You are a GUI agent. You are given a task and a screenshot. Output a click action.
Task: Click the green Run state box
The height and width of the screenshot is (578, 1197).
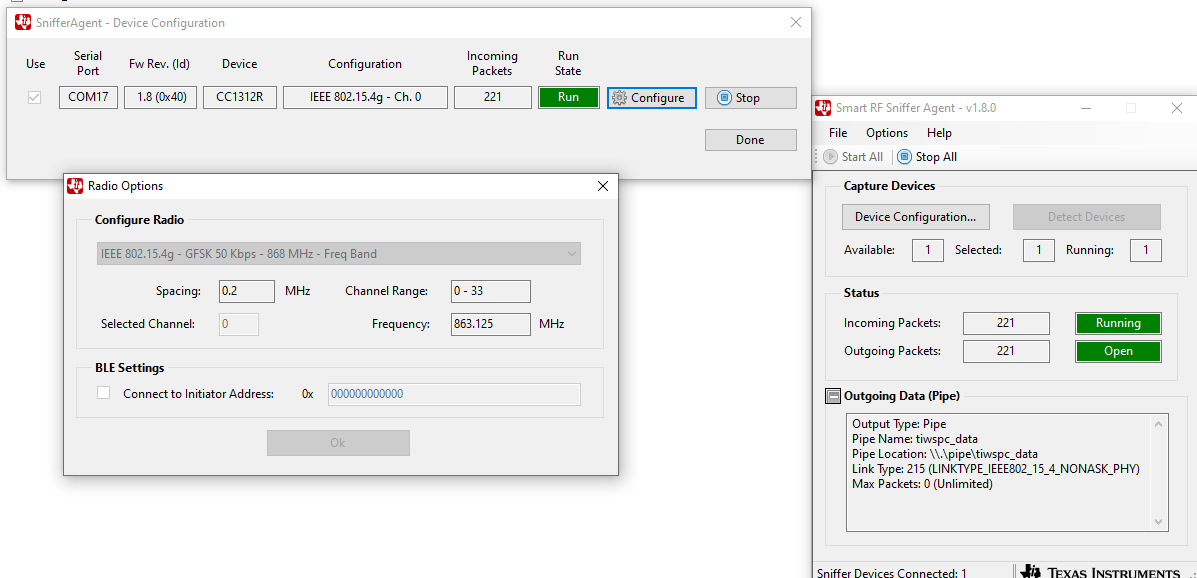pyautogui.click(x=569, y=98)
